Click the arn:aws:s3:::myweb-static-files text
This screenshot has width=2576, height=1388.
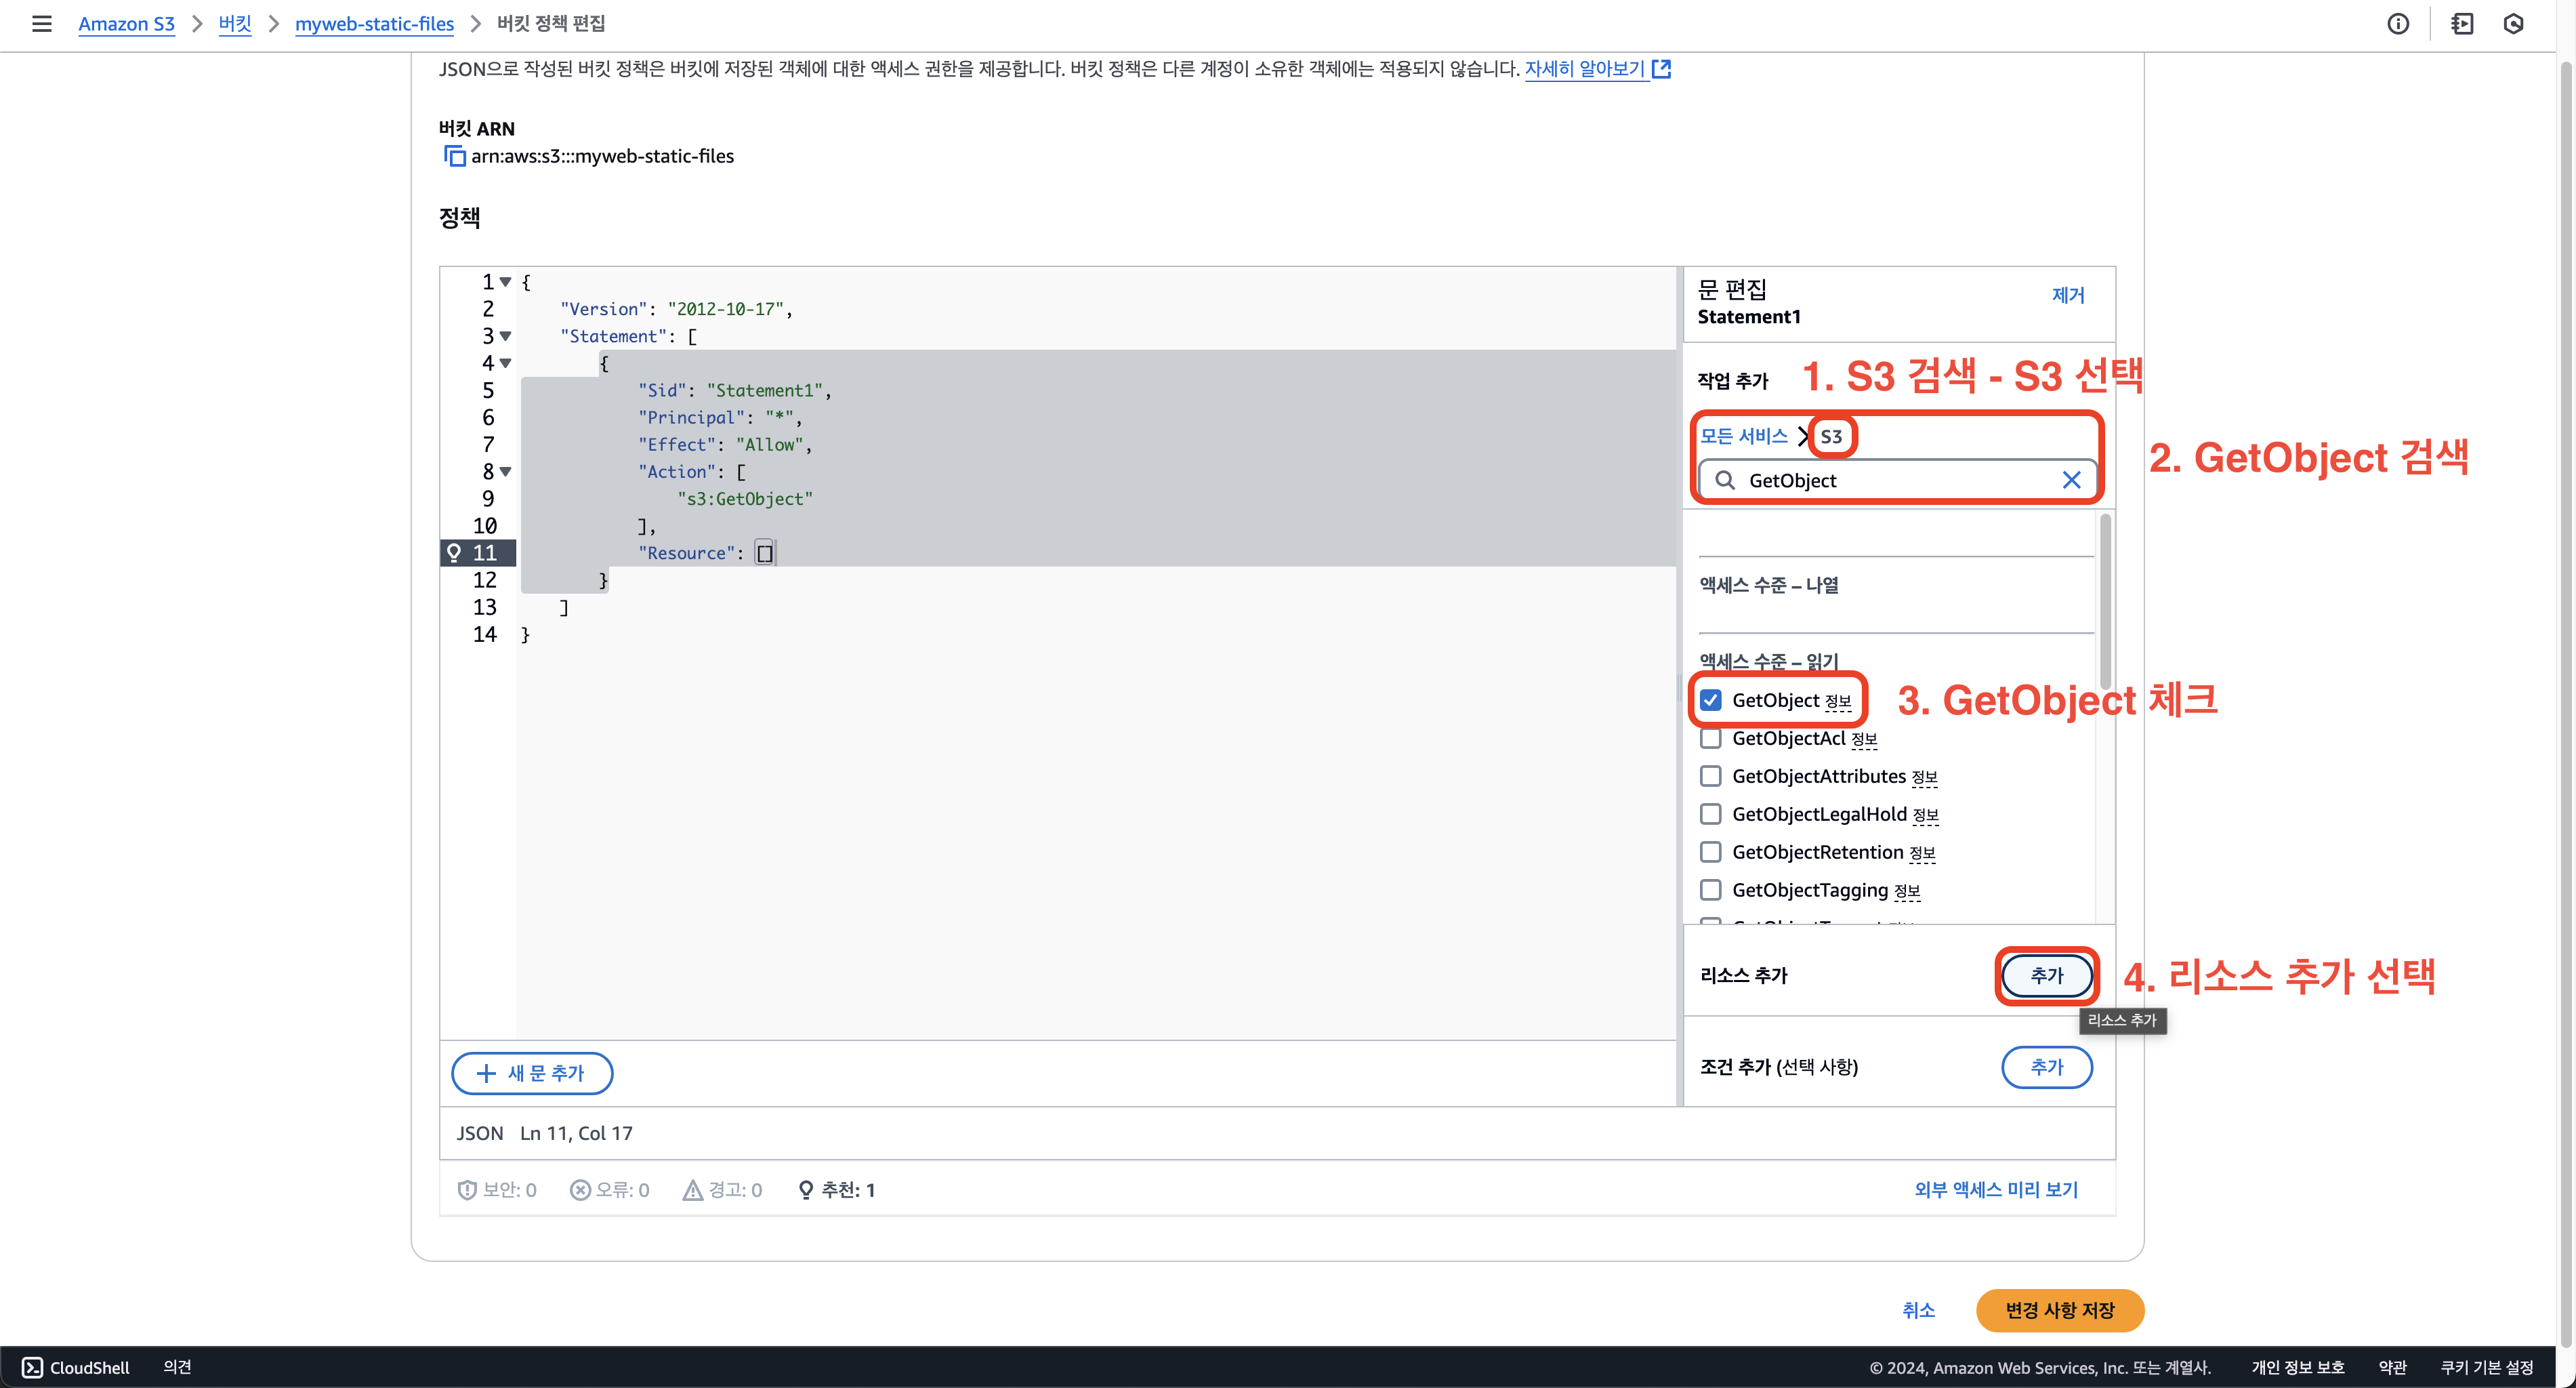point(603,156)
